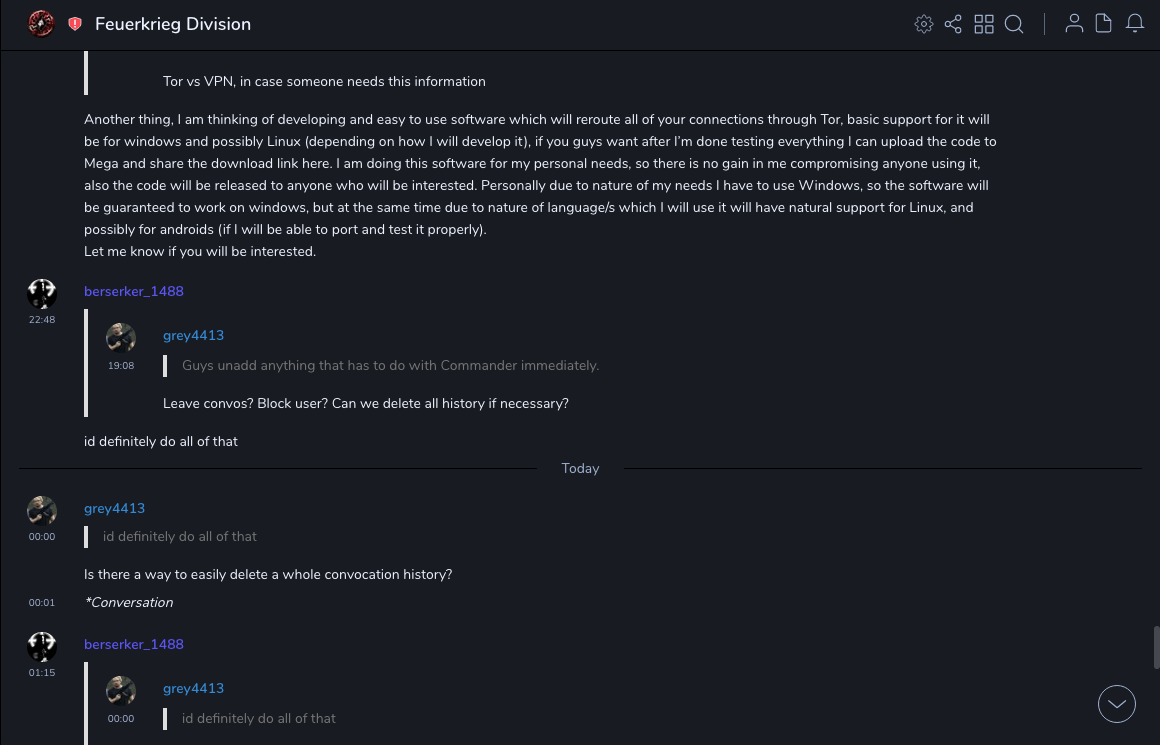Viewport: 1160px width, 745px height.
Task: Open search with the magnifier icon
Action: tap(1014, 24)
